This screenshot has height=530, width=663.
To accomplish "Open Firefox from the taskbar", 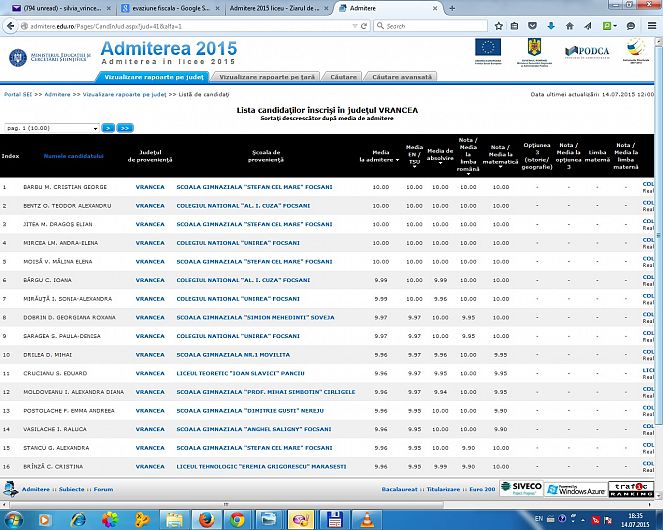I will tap(206, 520).
